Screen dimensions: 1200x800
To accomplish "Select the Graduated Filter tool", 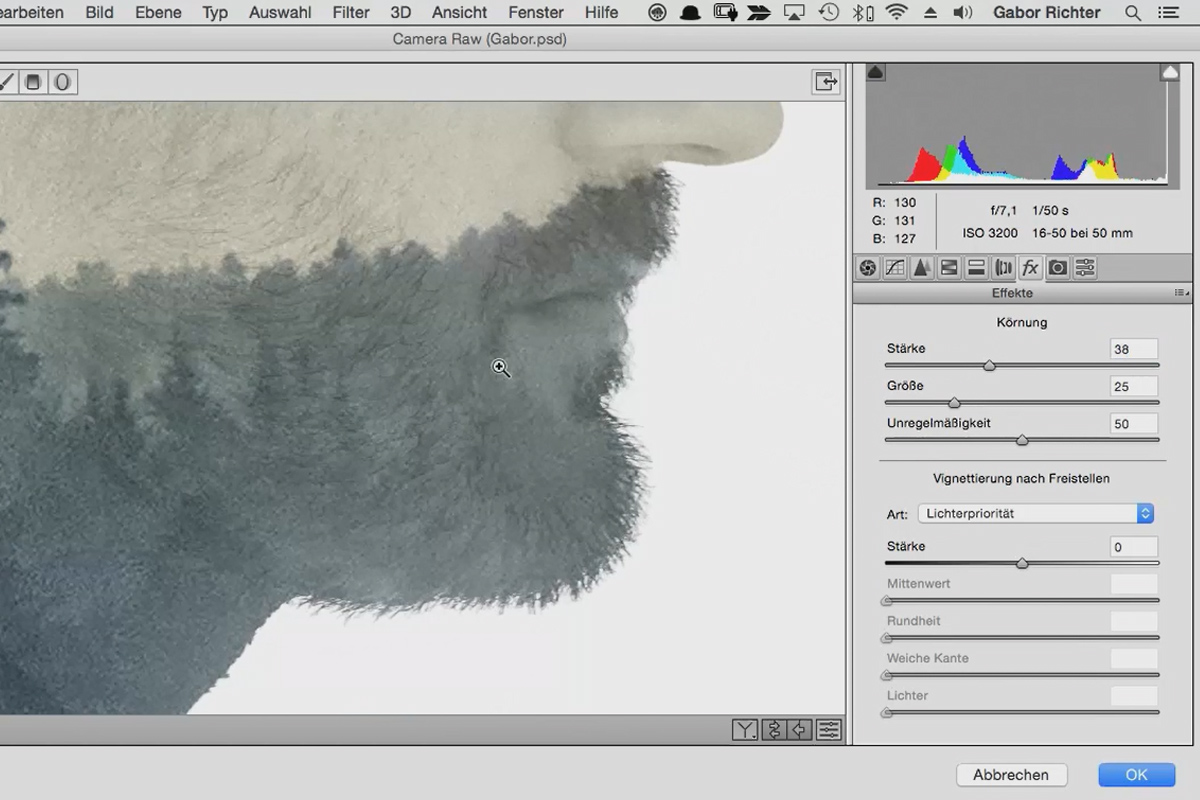I will point(33,82).
